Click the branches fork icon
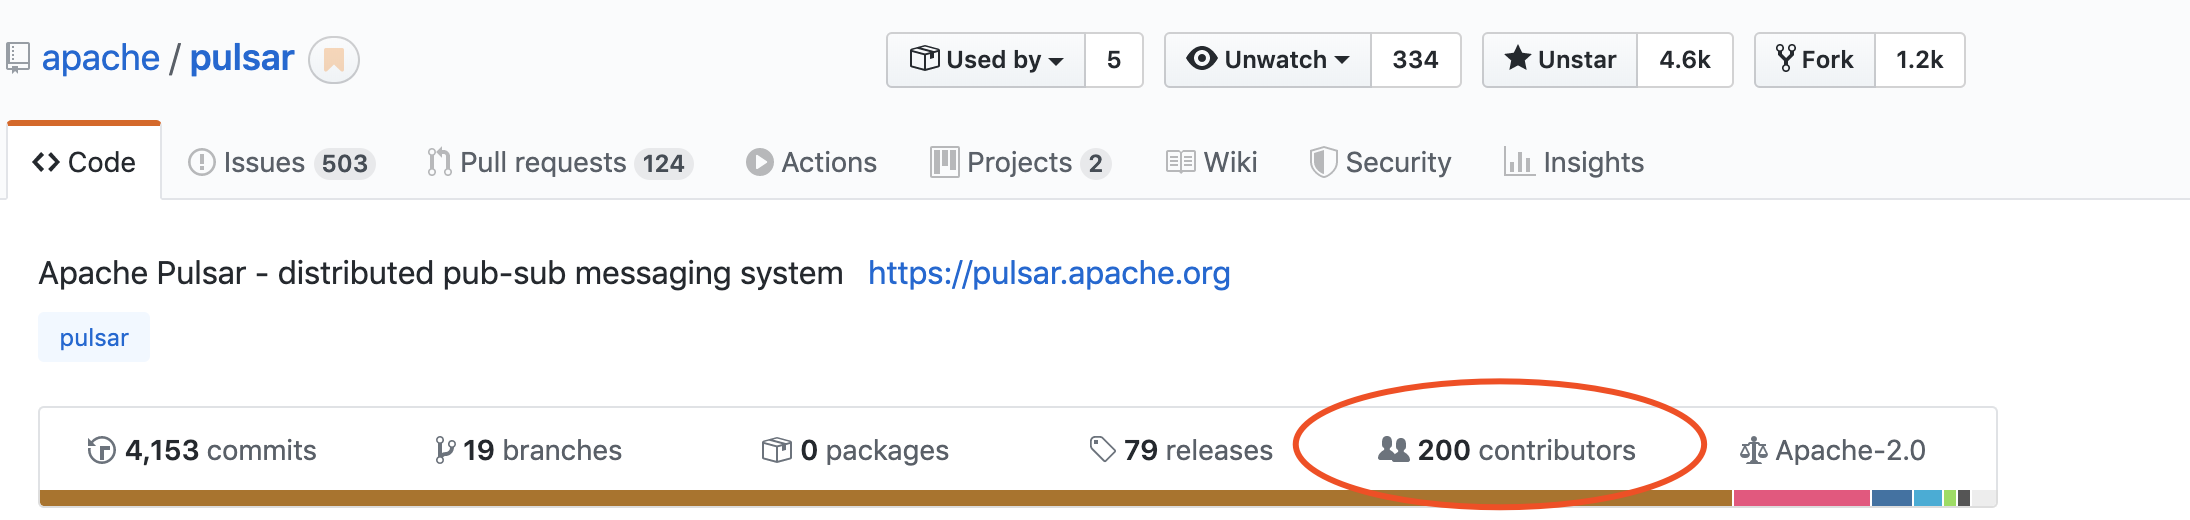2190x520 pixels. point(445,451)
